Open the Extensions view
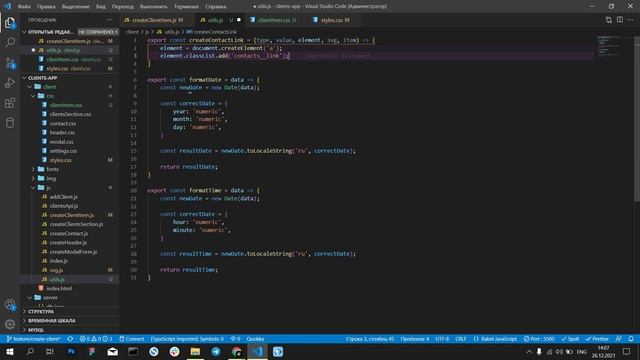The width and height of the screenshot is (640, 360). (10, 103)
